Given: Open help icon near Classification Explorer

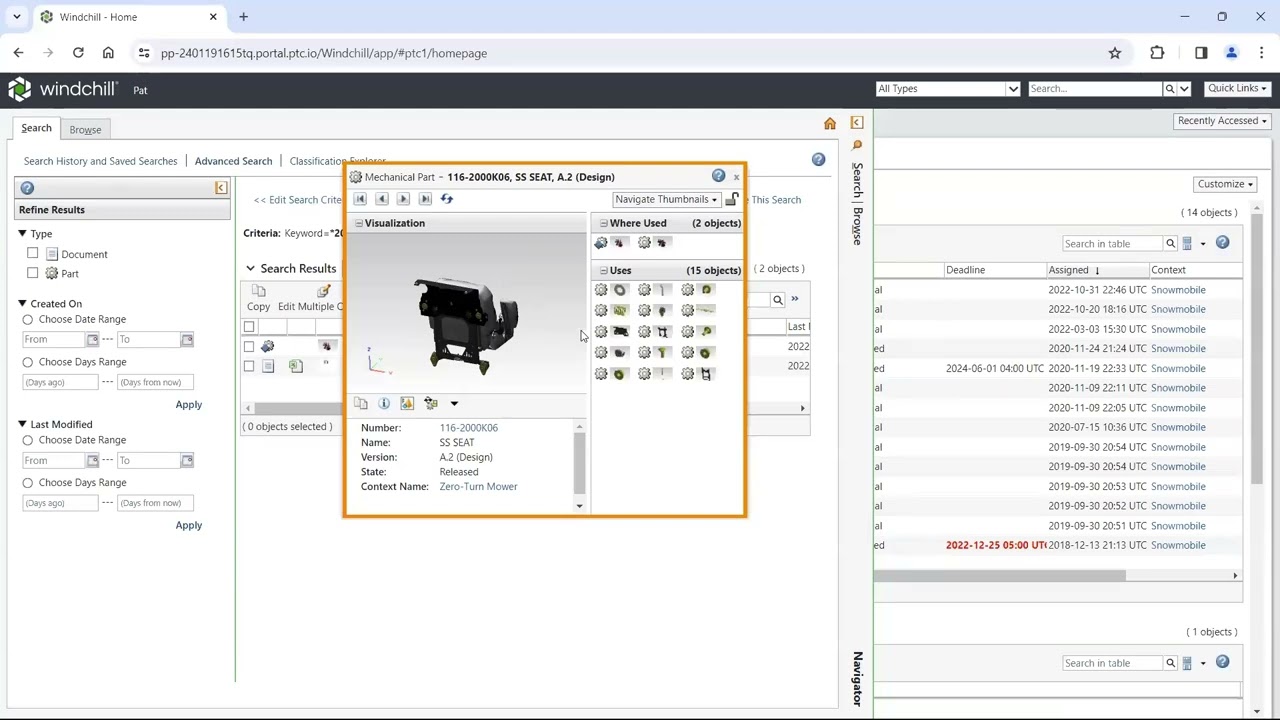Looking at the screenshot, I should 818,160.
